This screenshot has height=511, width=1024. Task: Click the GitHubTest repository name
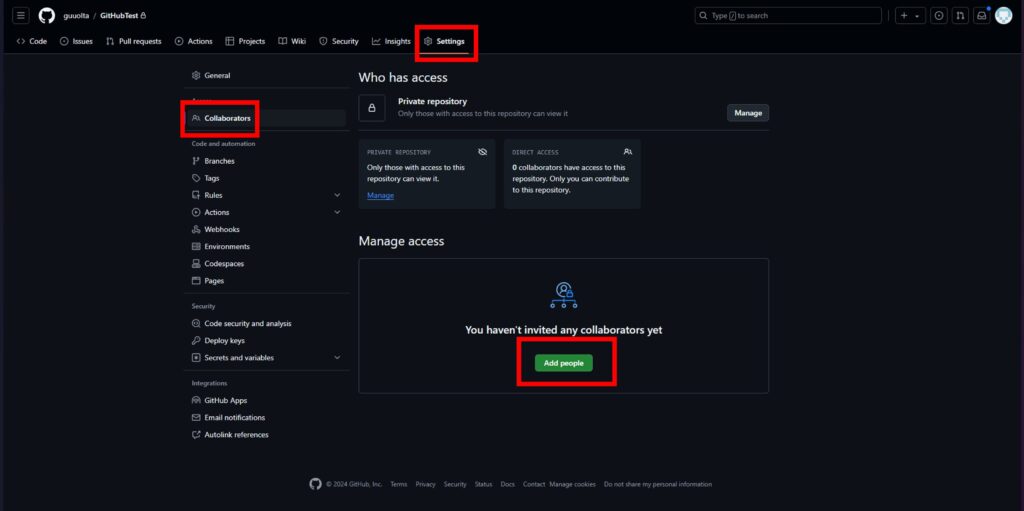(x=119, y=16)
